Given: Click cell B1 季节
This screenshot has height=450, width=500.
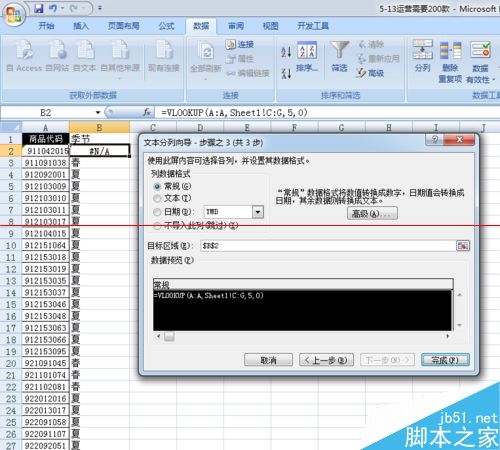Looking at the screenshot, I should point(99,139).
